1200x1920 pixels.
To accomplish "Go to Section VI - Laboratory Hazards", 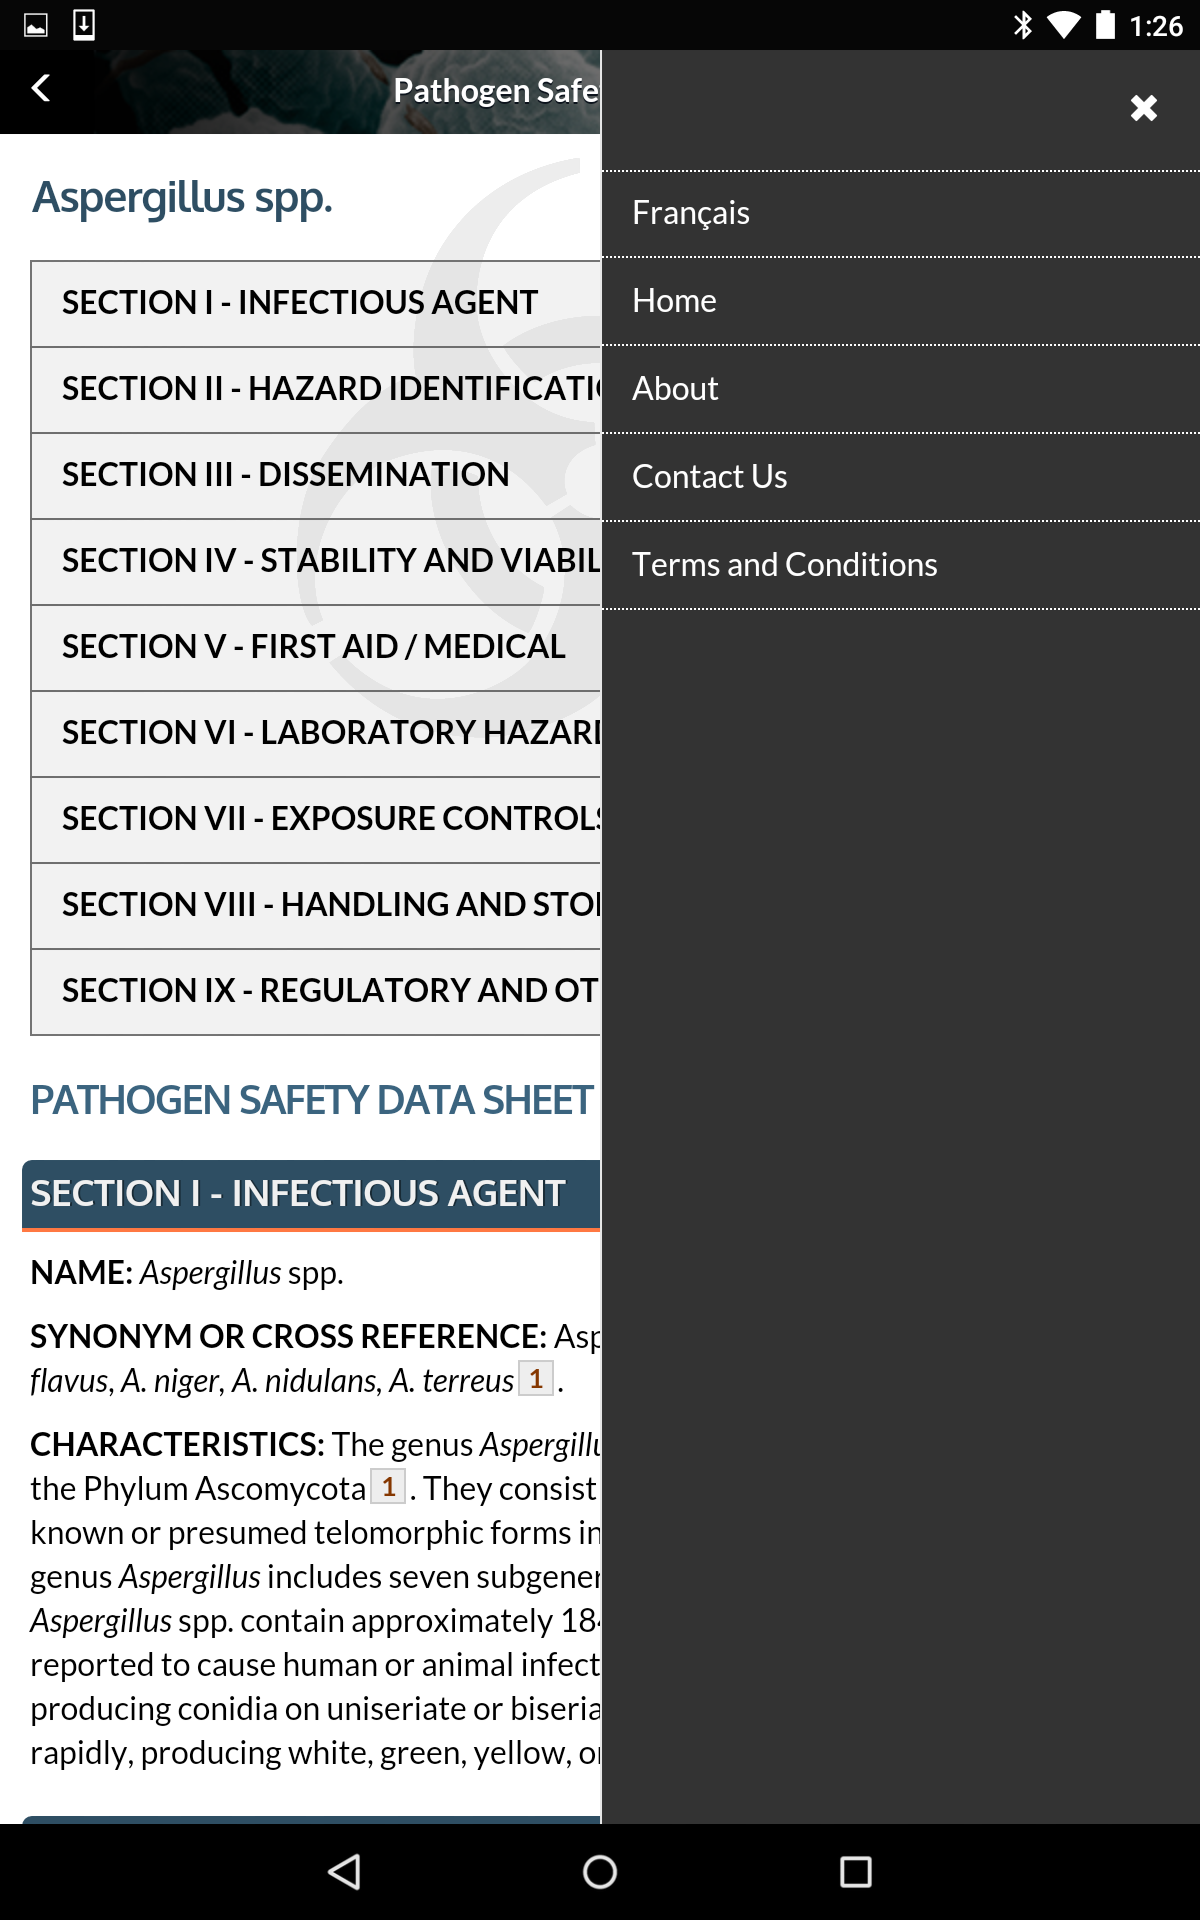I will click(x=316, y=733).
